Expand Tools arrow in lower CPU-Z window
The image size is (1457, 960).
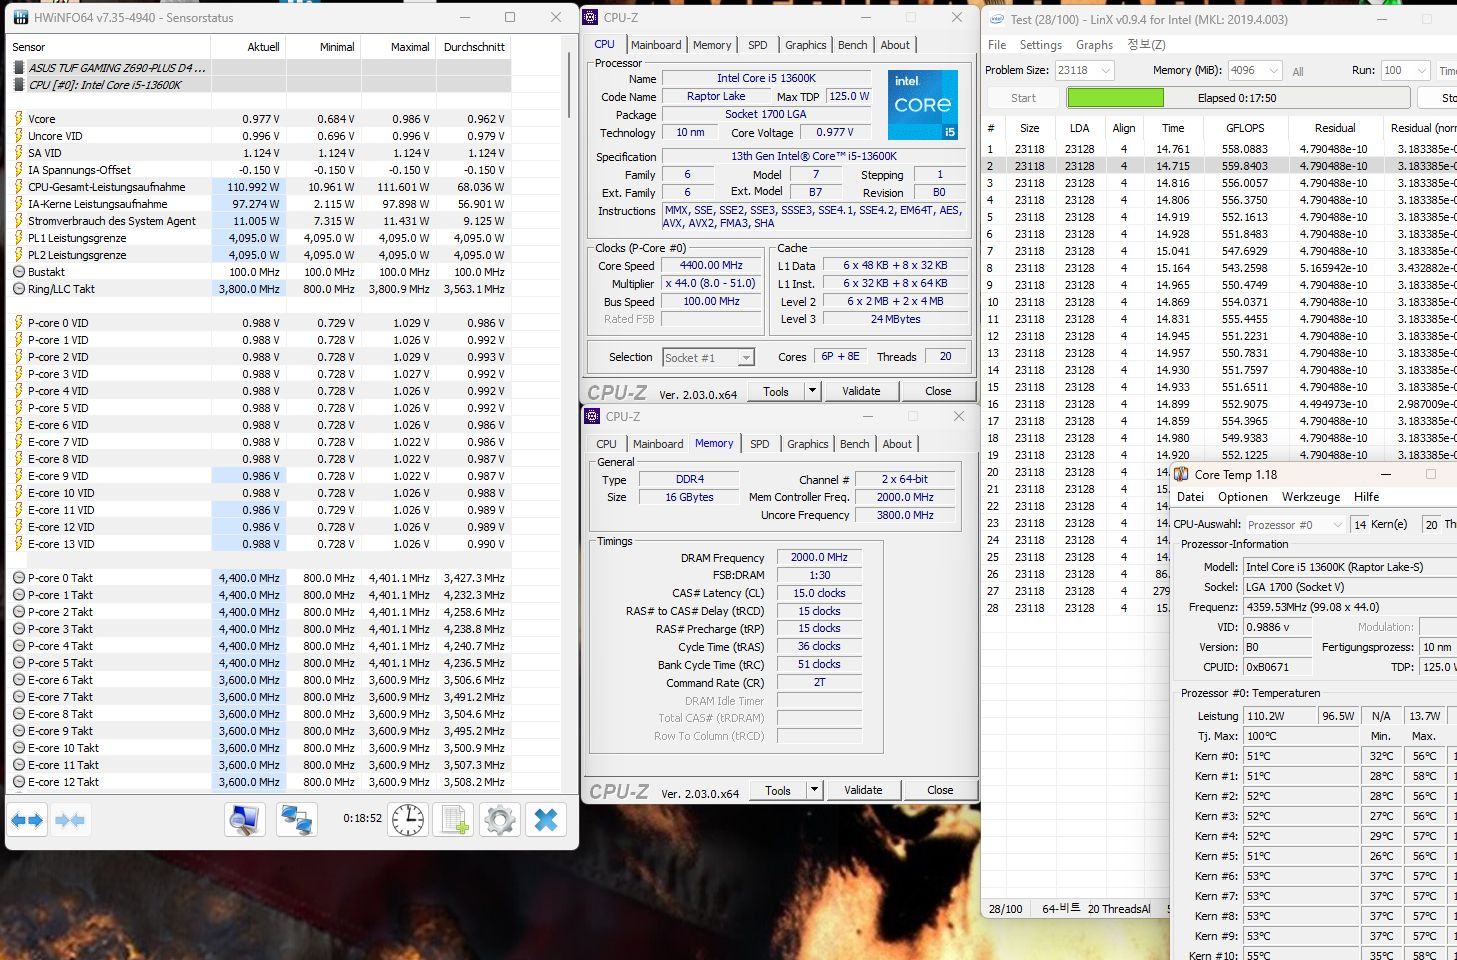[815, 790]
